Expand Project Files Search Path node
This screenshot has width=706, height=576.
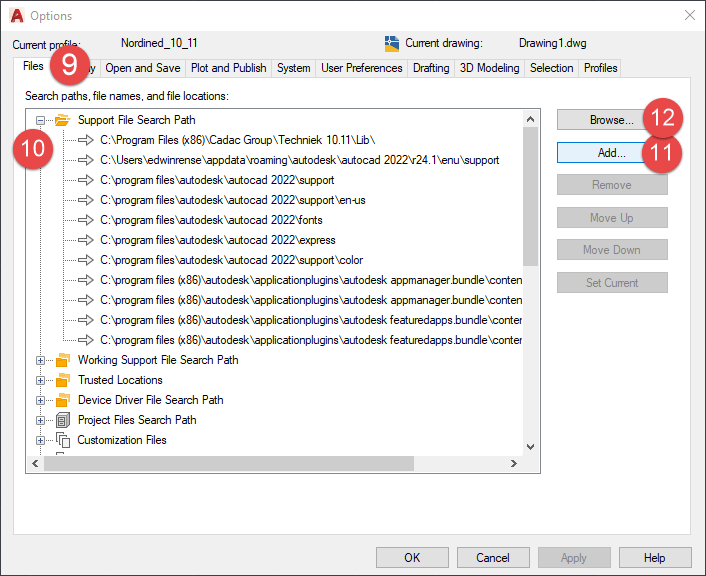tap(41, 420)
